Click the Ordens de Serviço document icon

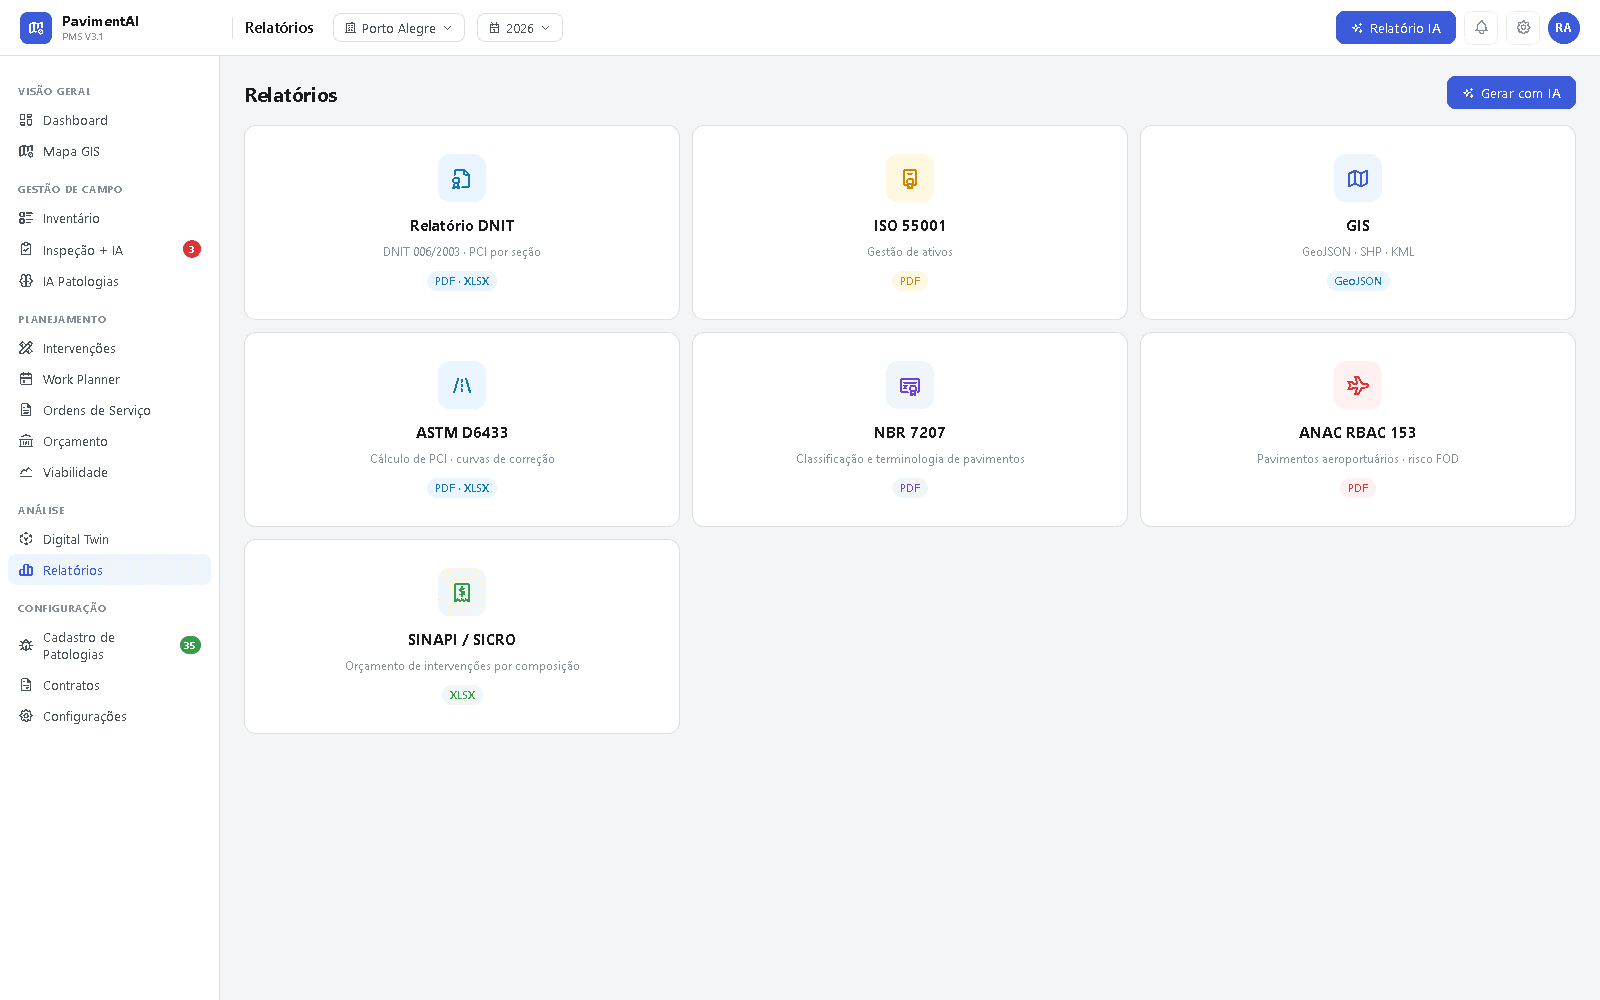point(26,410)
